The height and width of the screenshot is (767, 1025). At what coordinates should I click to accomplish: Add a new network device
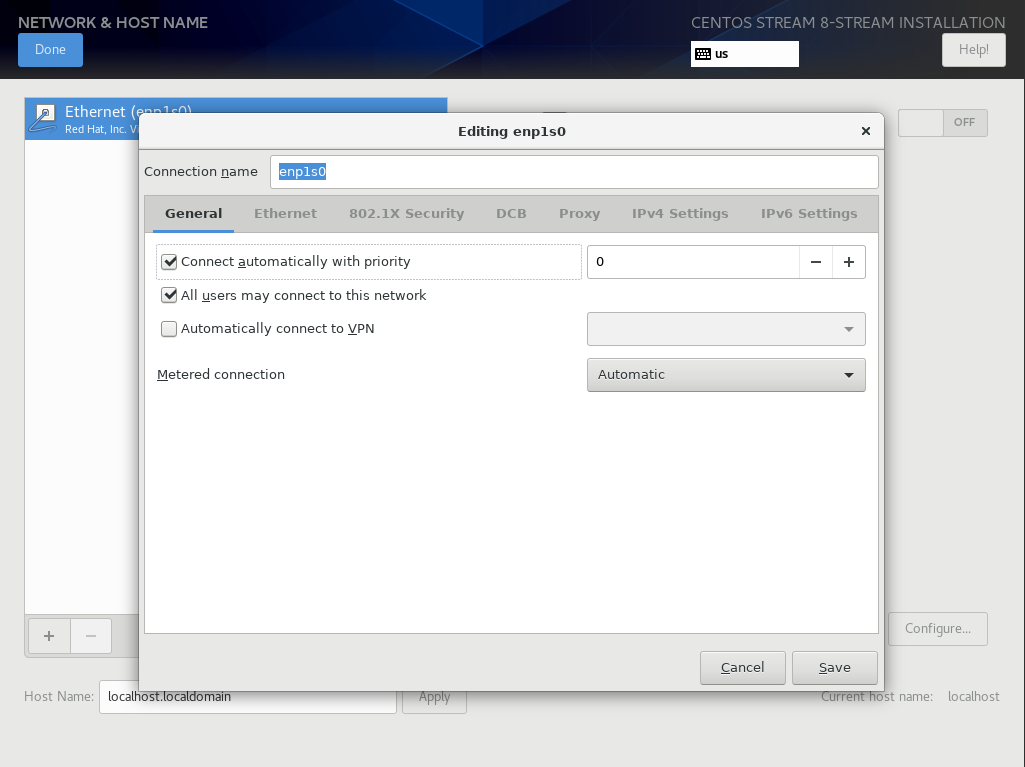49,636
